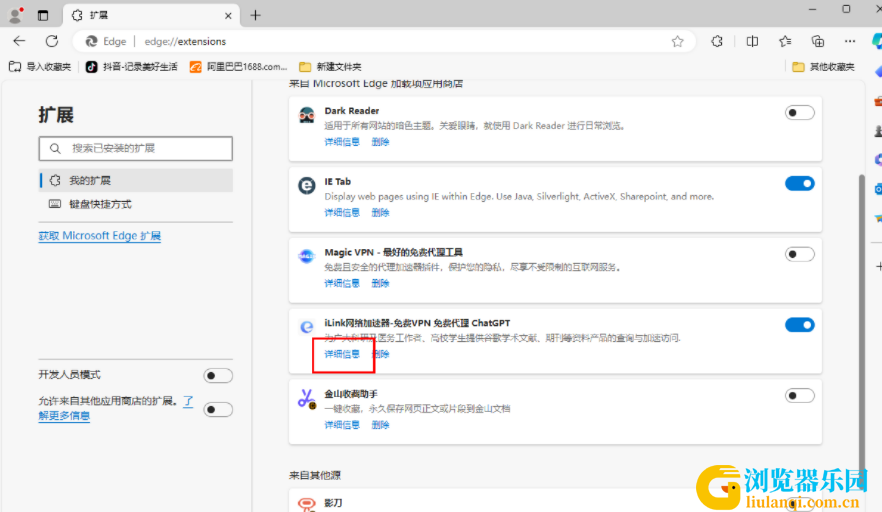Select 我的扩展 in sidebar
882x512 pixels.
point(136,181)
